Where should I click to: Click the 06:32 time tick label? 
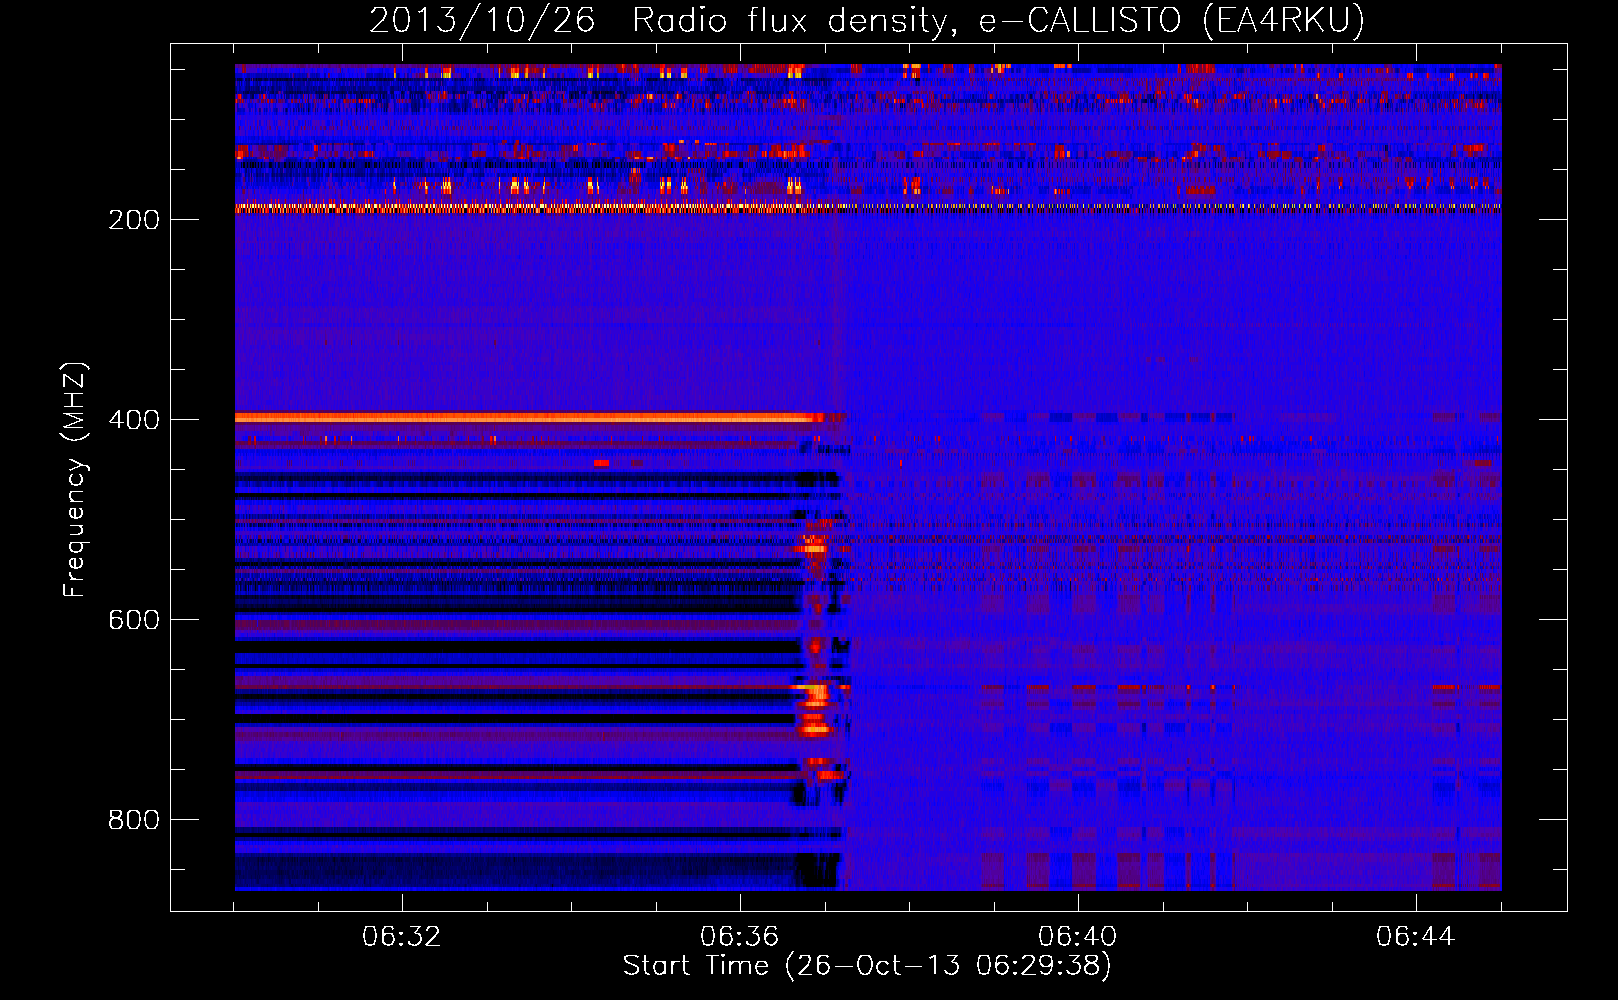tap(402, 937)
